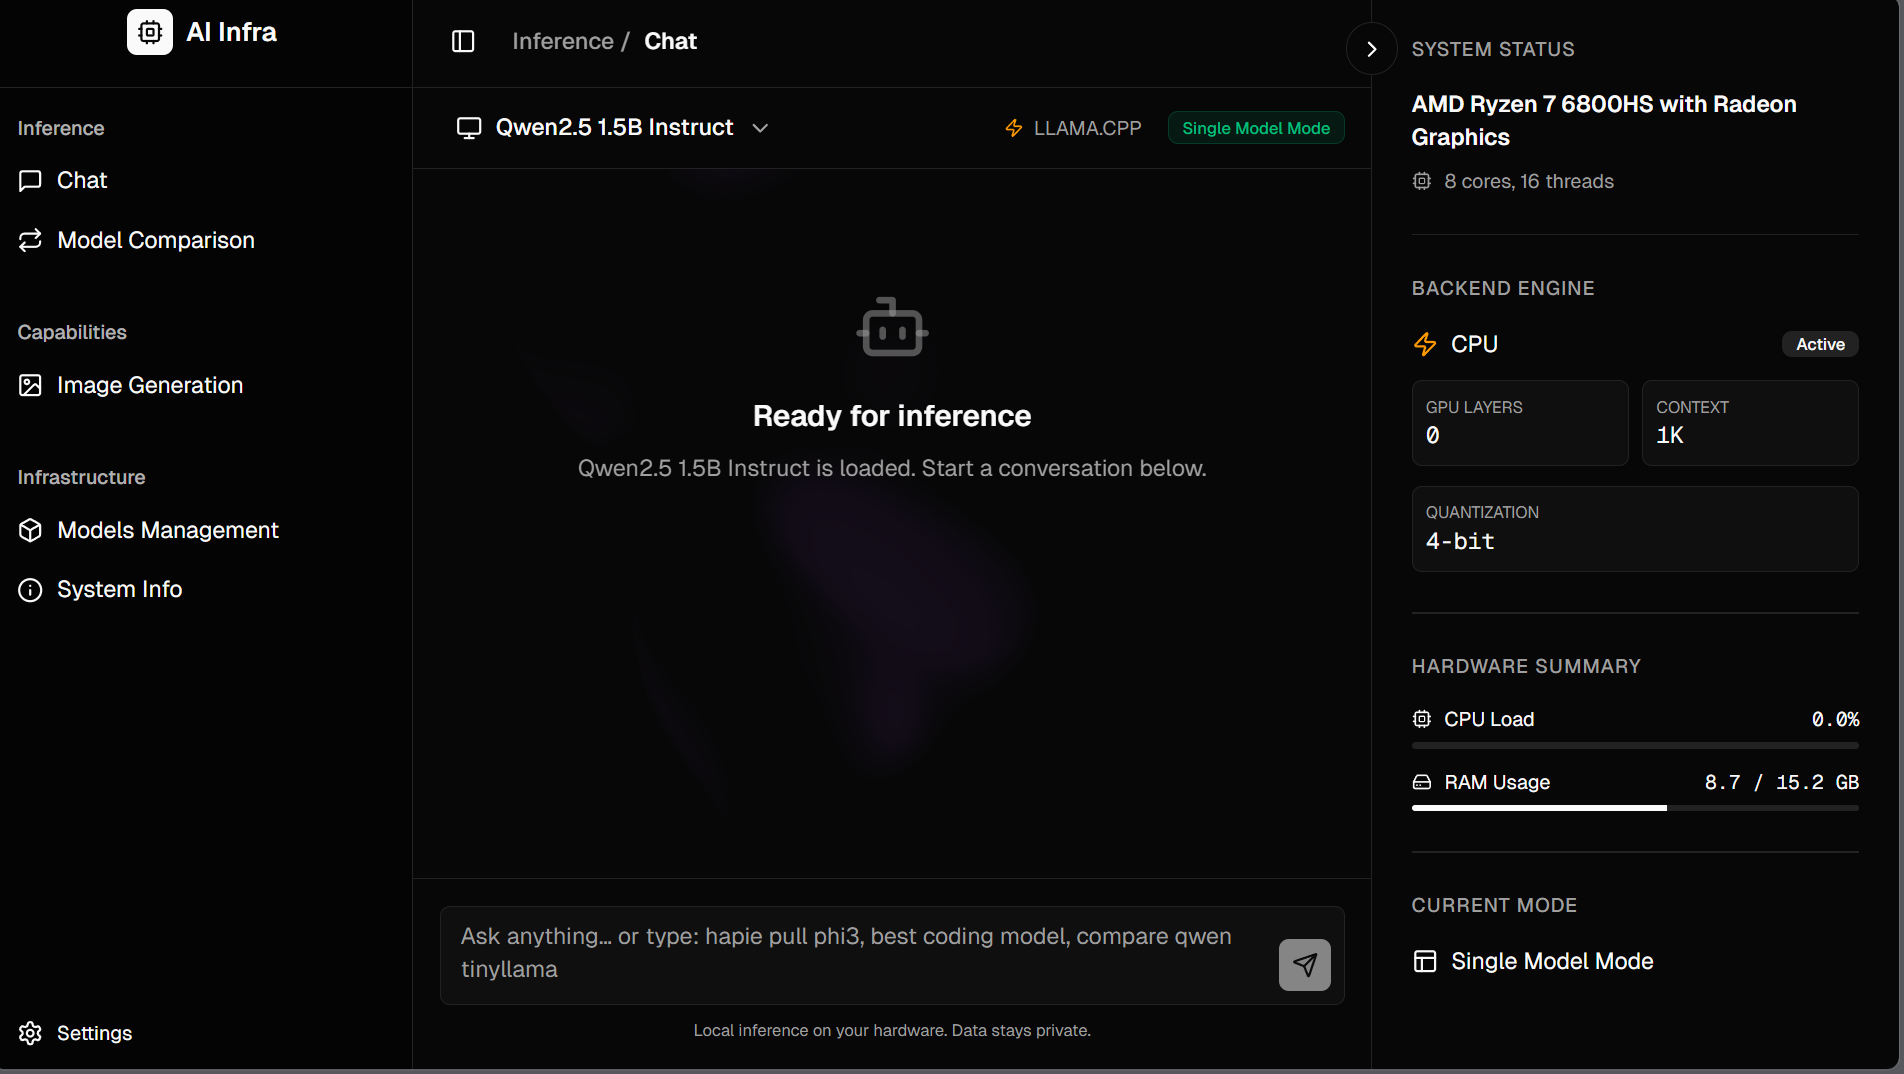Click the RAM Usage progress bar
Image resolution: width=1904 pixels, height=1074 pixels.
1634,808
